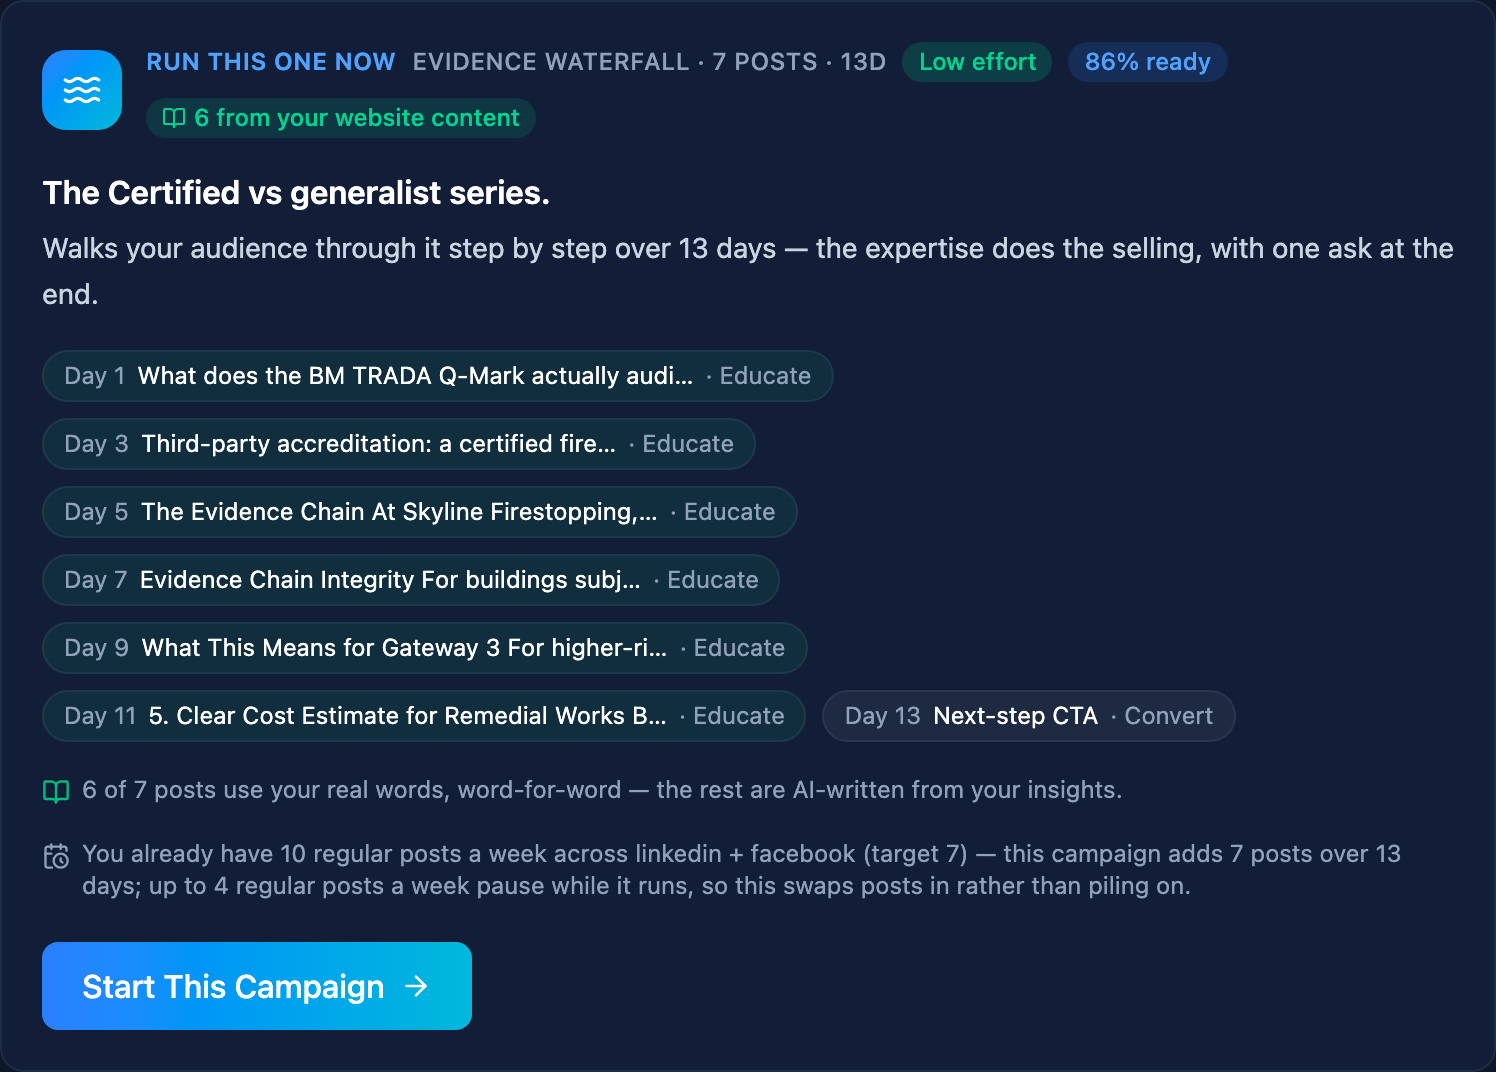Open Day 11 Clear Cost Estimate post
Screen dimensions: 1496x1072
(x=424, y=716)
